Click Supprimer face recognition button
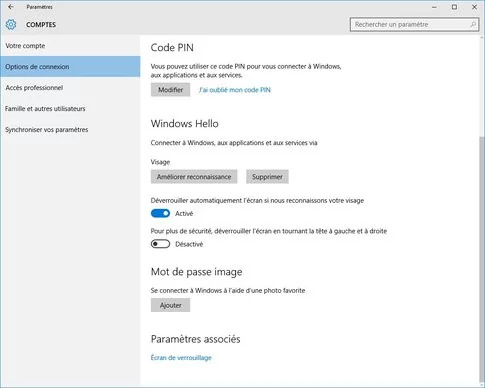The image size is (485, 388). click(267, 177)
